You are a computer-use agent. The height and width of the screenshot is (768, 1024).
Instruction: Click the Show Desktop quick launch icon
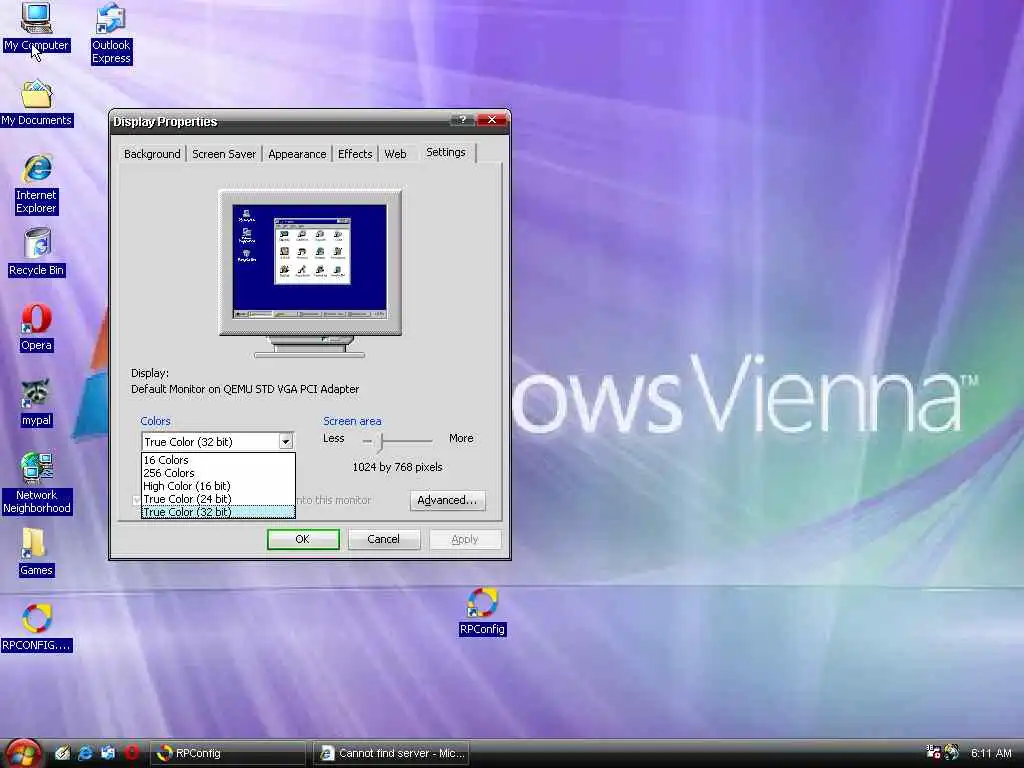point(63,753)
